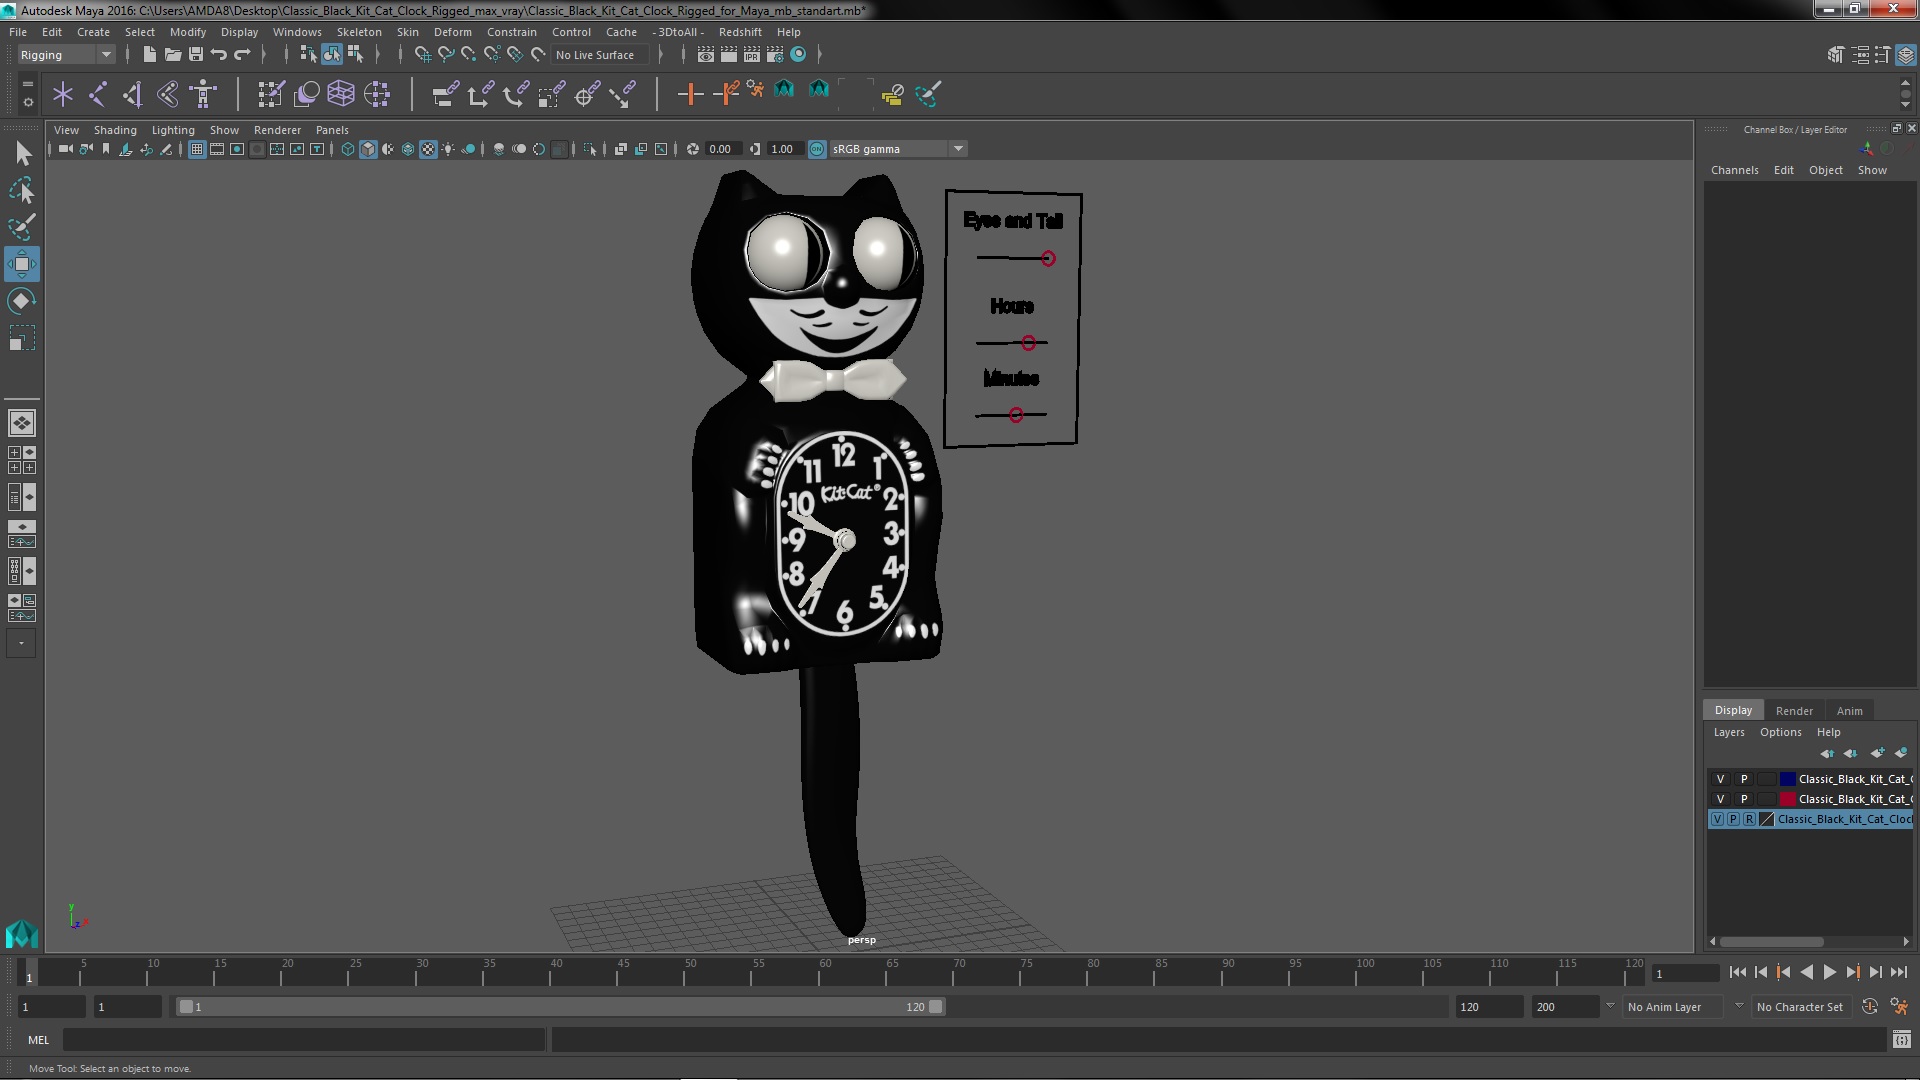This screenshot has width=1920, height=1080.
Task: Select the Snap to Grid icon
Action: tap(419, 54)
